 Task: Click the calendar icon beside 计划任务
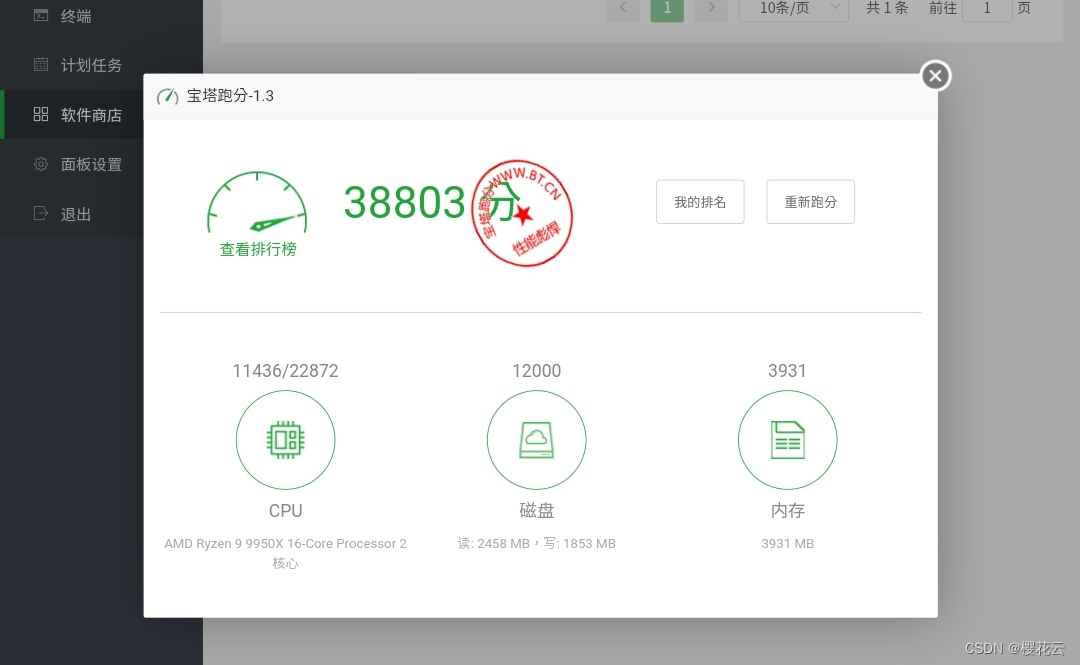pos(41,65)
